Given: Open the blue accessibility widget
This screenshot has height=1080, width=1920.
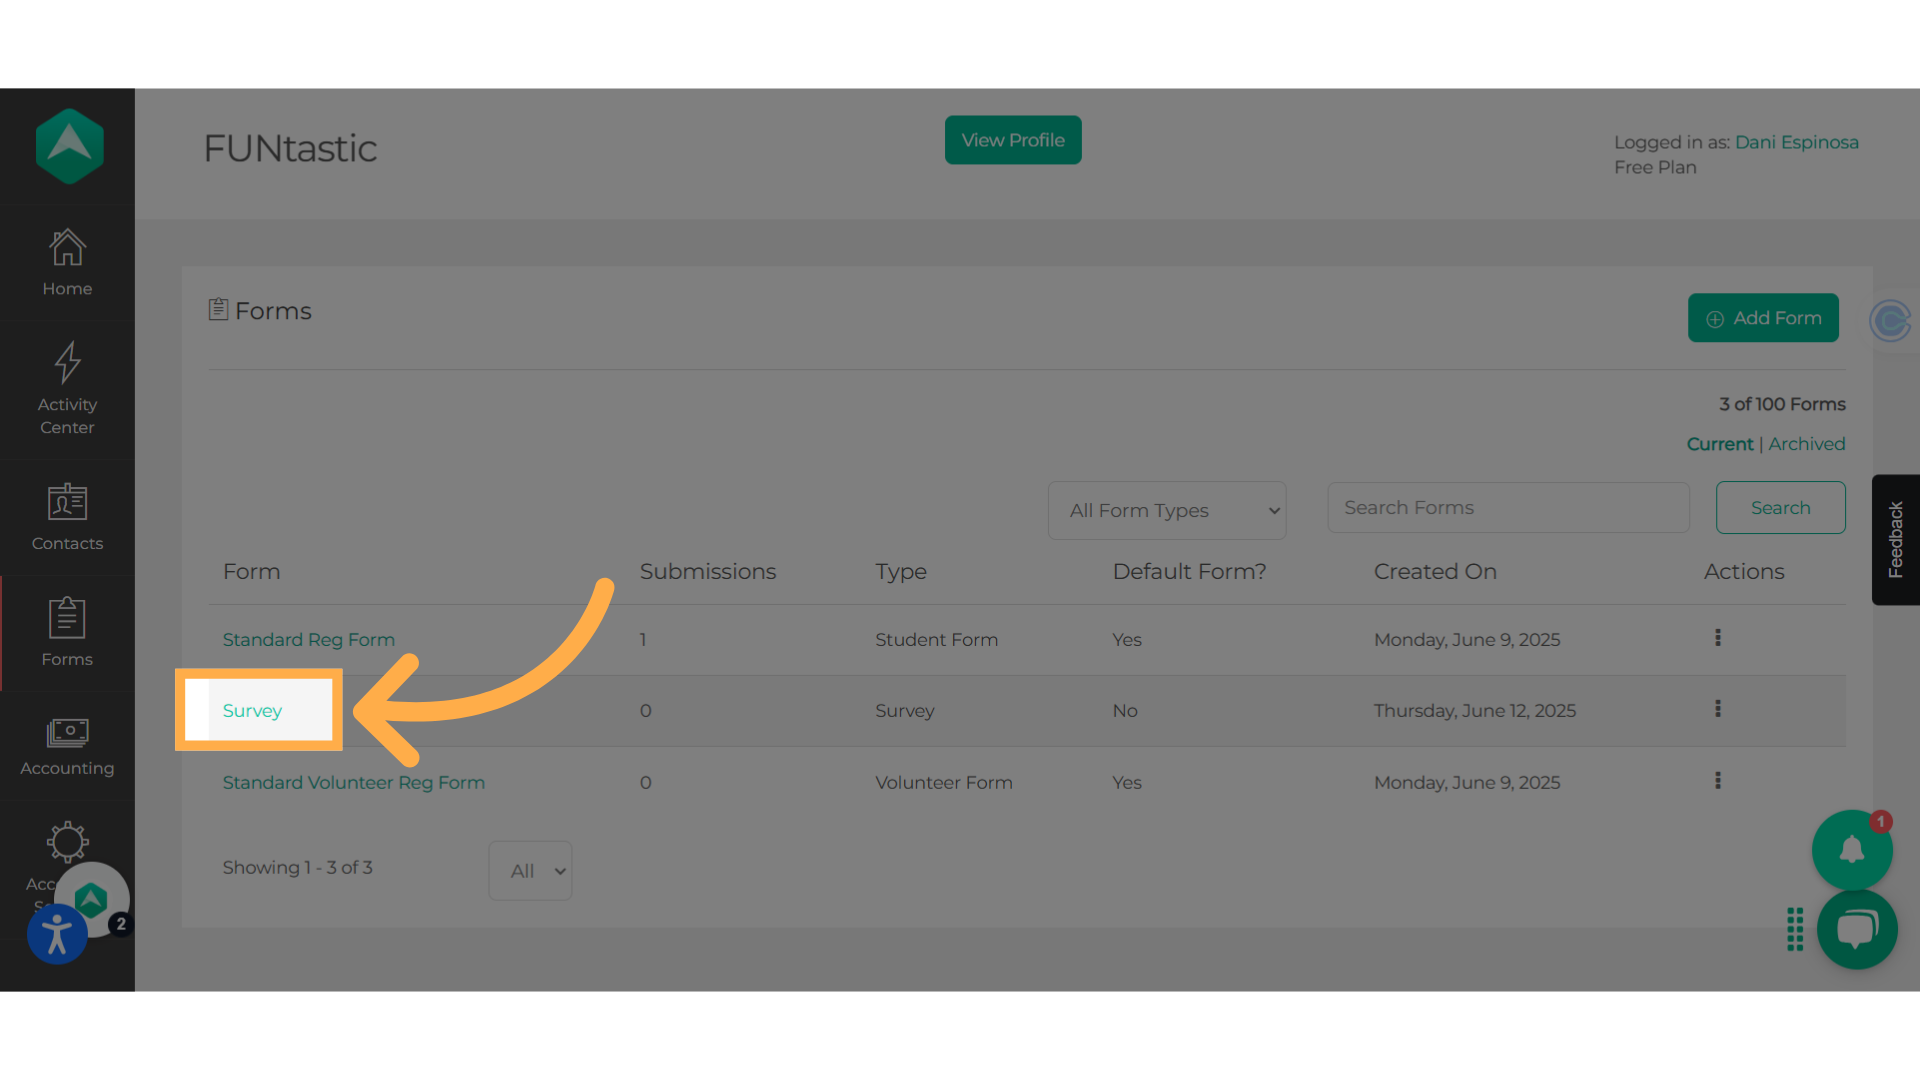Looking at the screenshot, I should (x=57, y=934).
